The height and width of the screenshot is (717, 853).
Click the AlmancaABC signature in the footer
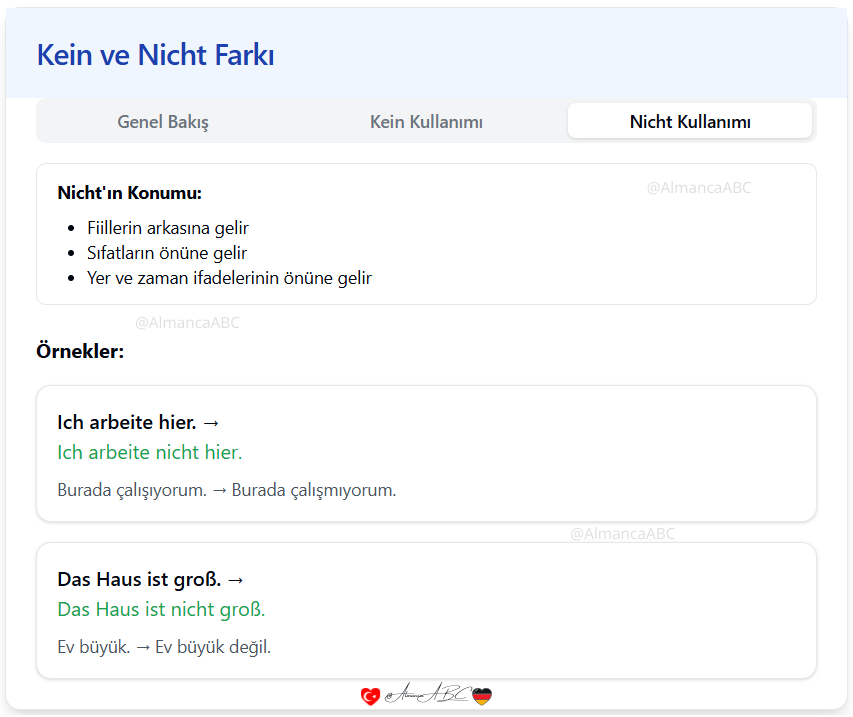pyautogui.click(x=427, y=693)
